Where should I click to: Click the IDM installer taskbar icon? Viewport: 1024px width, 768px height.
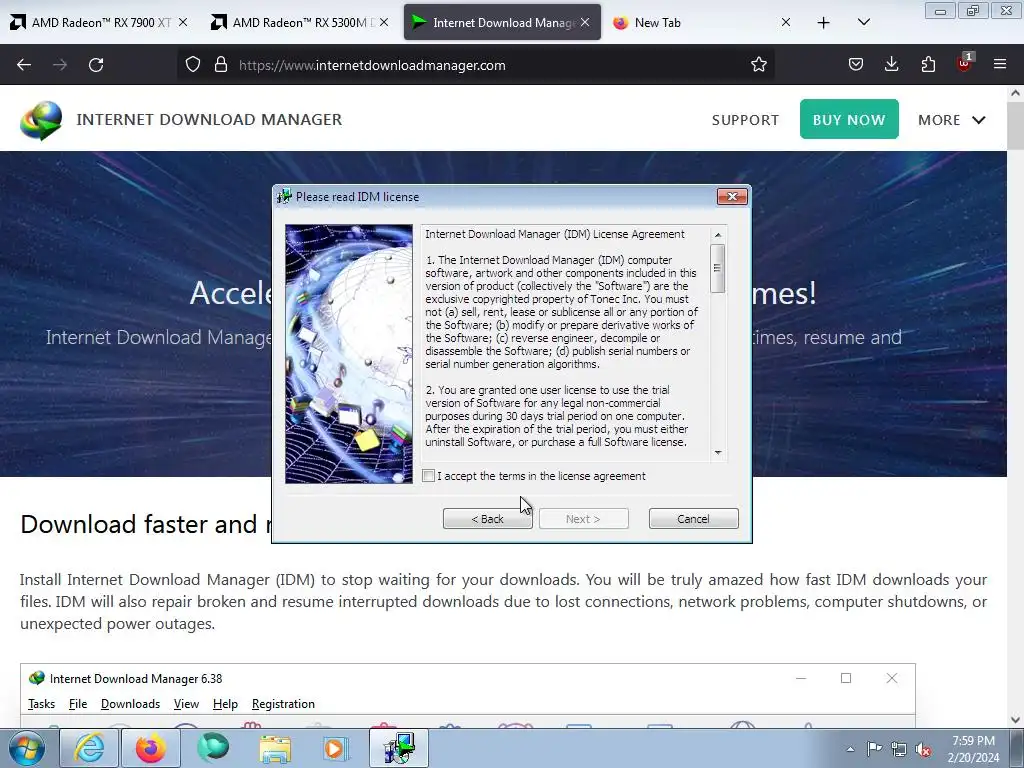399,748
